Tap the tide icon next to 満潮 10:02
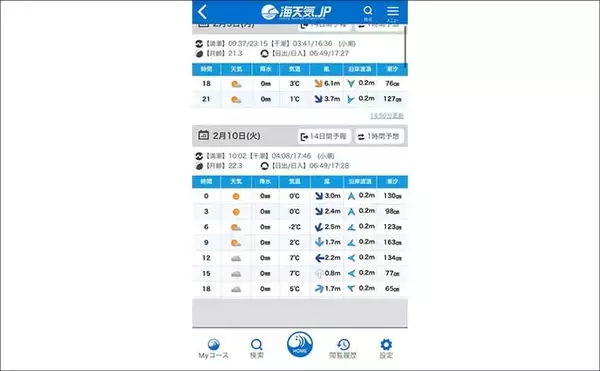Viewport: 600px width, 371px height. click(x=199, y=156)
